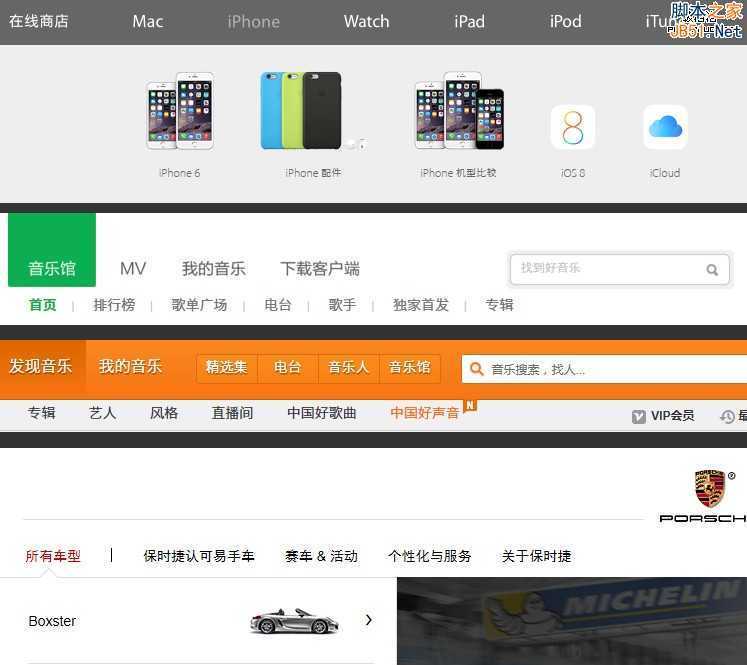747x665 pixels.
Task: Open the 关于保时捷 menu
Action: pyautogui.click(x=537, y=556)
